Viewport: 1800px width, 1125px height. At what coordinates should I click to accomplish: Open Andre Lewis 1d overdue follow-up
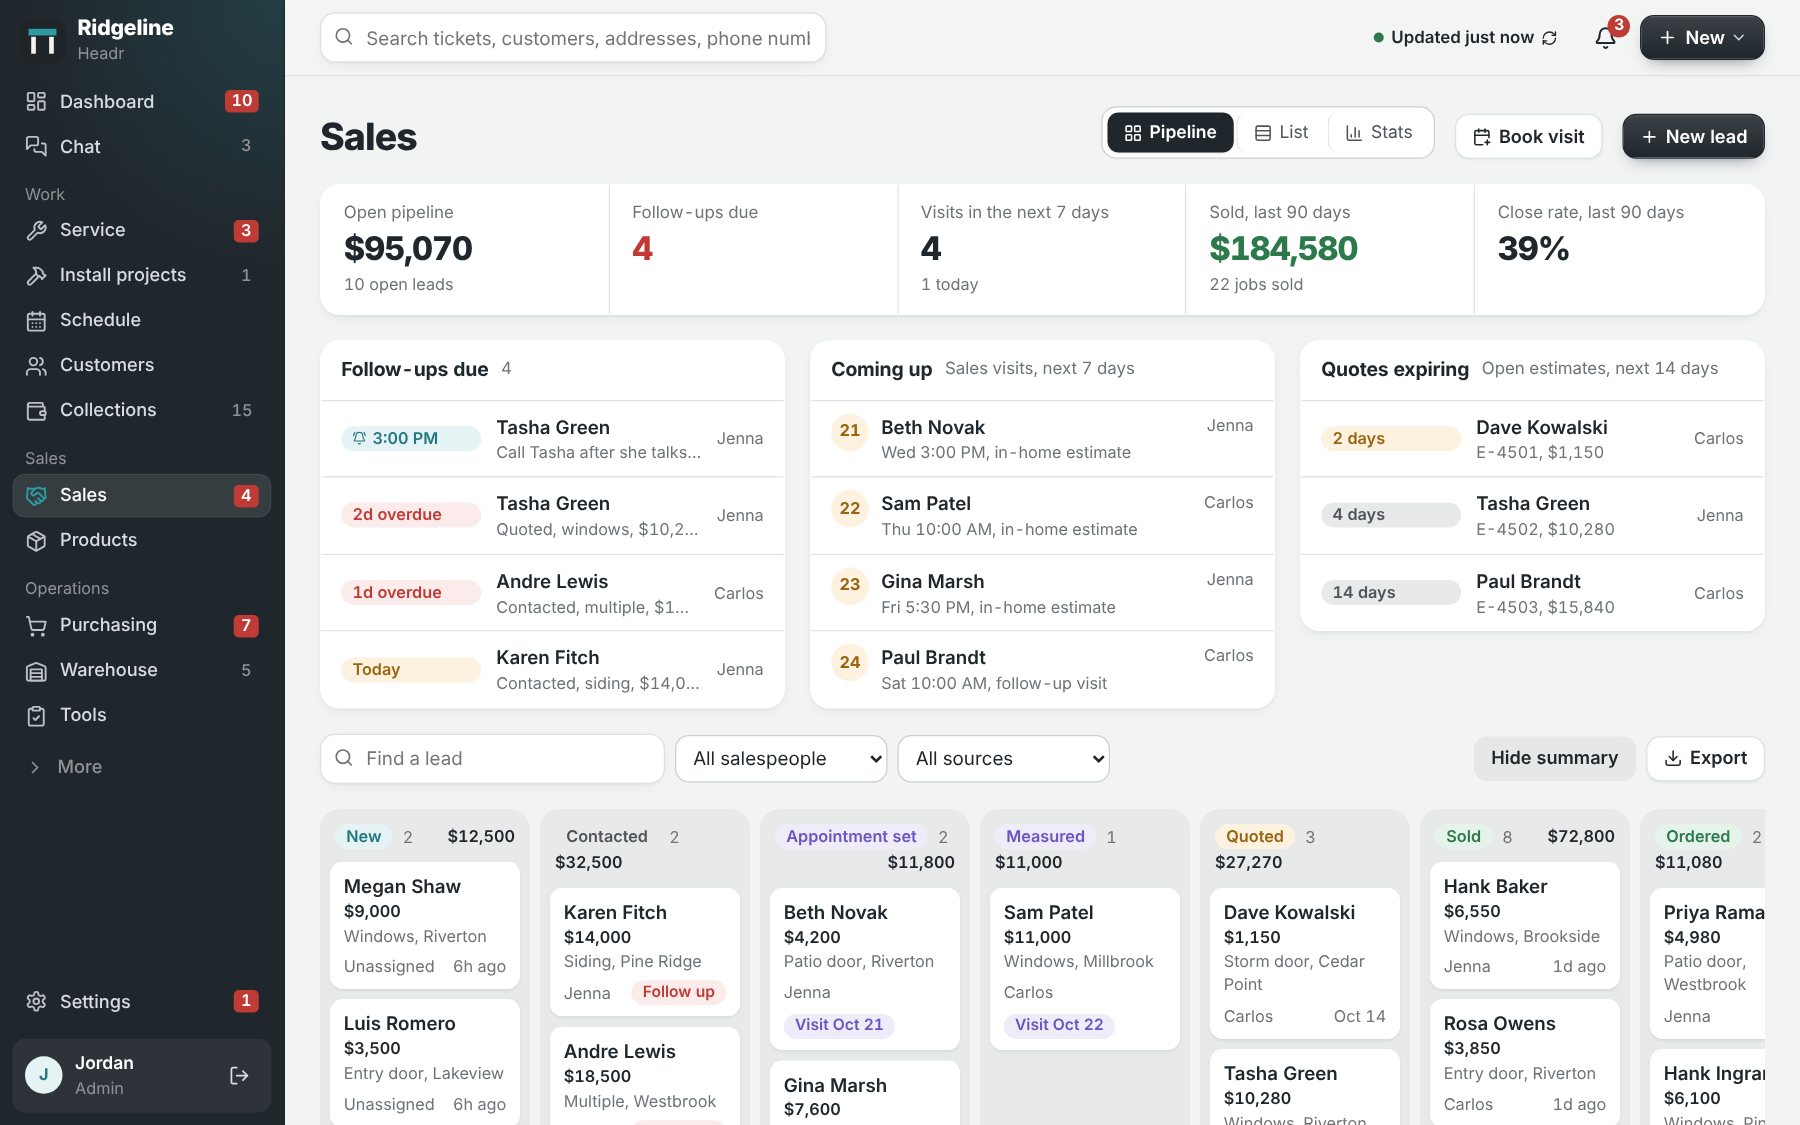(x=552, y=593)
